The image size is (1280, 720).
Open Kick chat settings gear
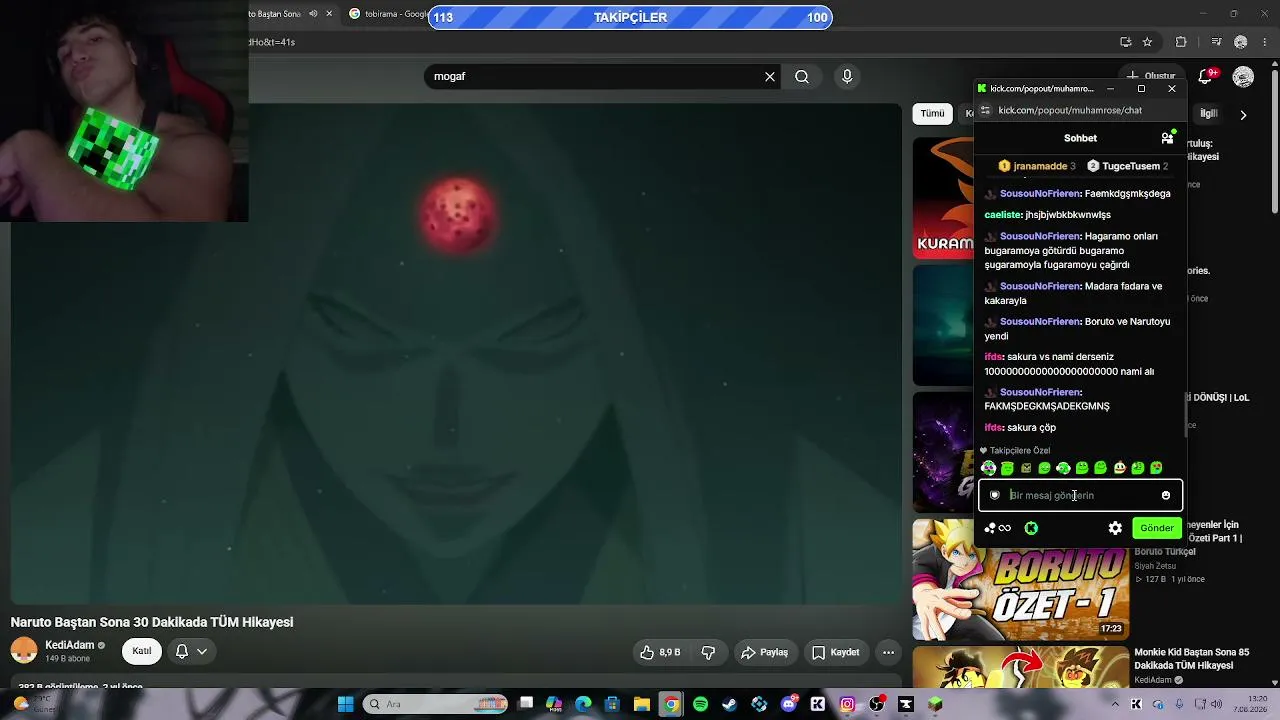point(1115,528)
